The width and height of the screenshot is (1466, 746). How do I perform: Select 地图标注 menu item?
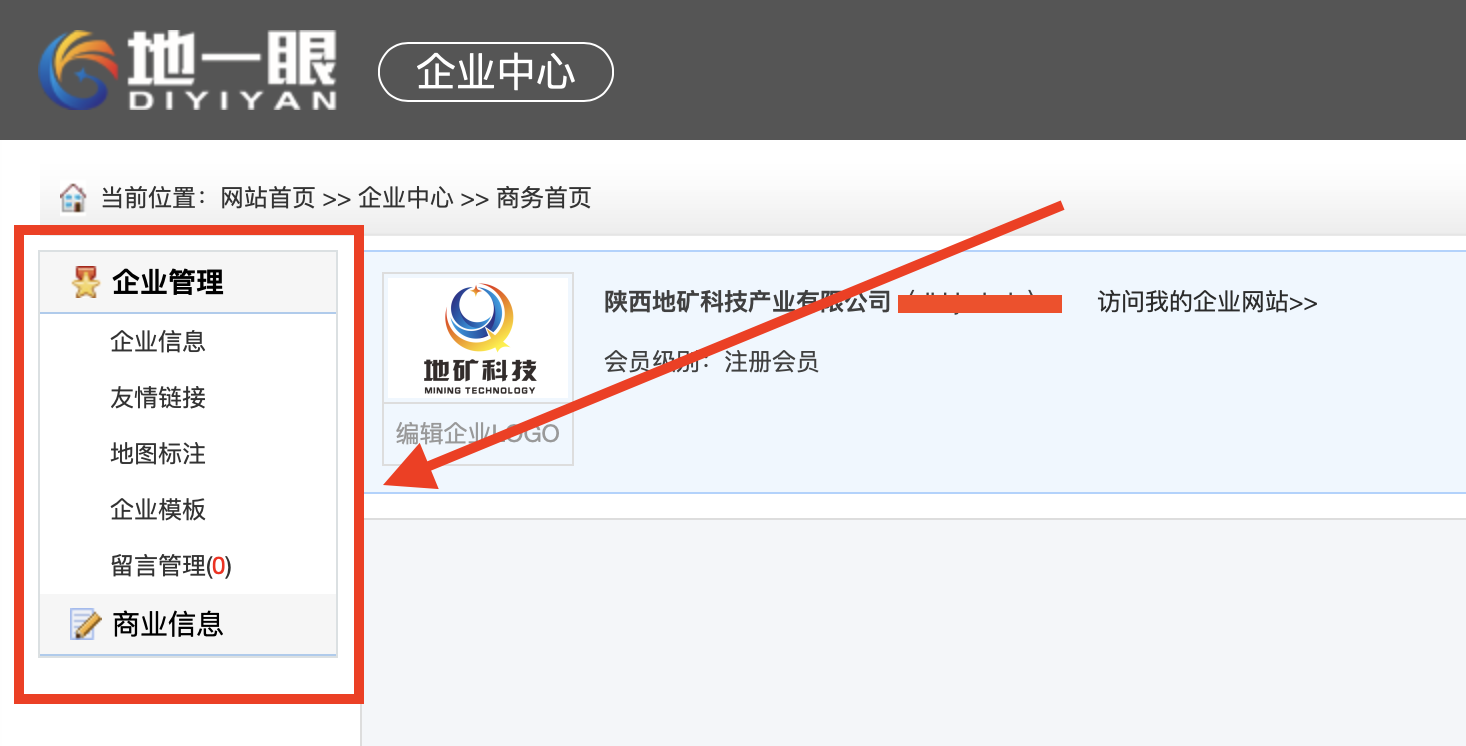158,454
